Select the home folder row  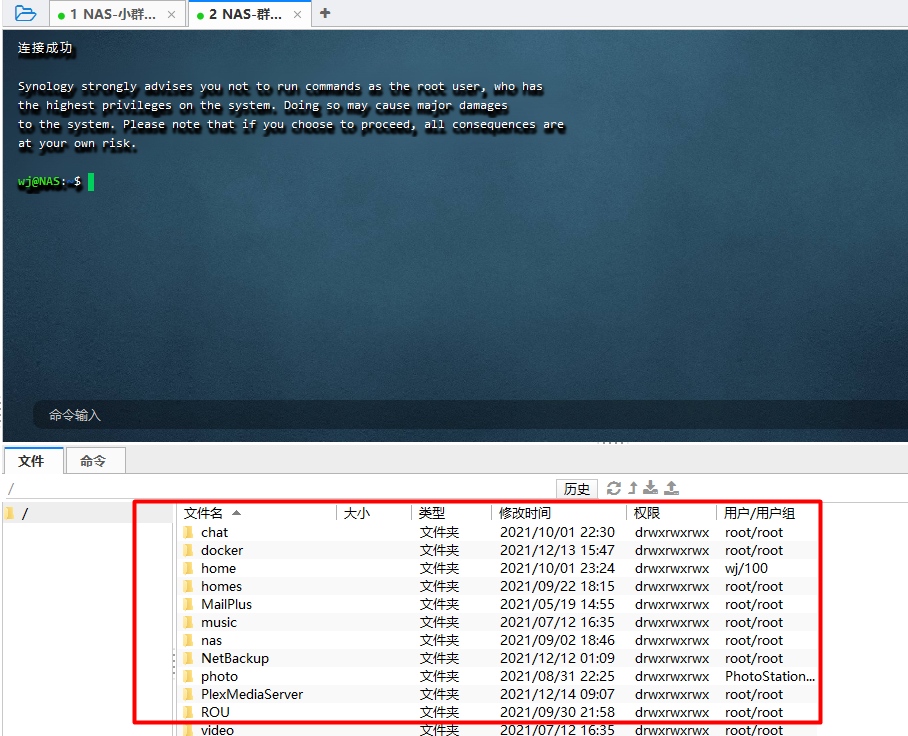[498, 568]
